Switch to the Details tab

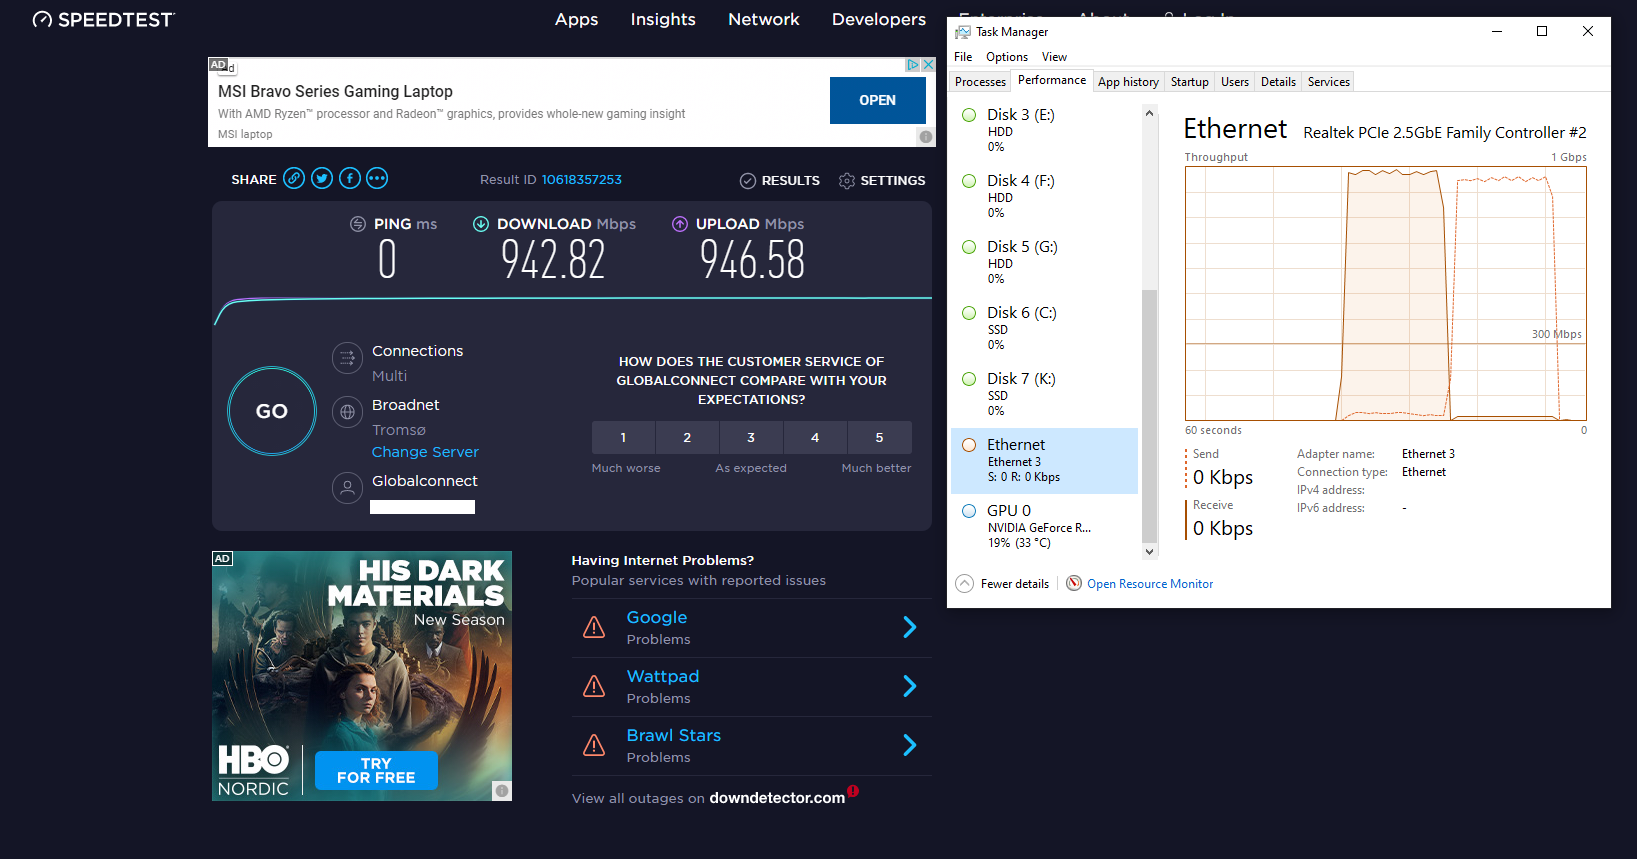point(1278,82)
